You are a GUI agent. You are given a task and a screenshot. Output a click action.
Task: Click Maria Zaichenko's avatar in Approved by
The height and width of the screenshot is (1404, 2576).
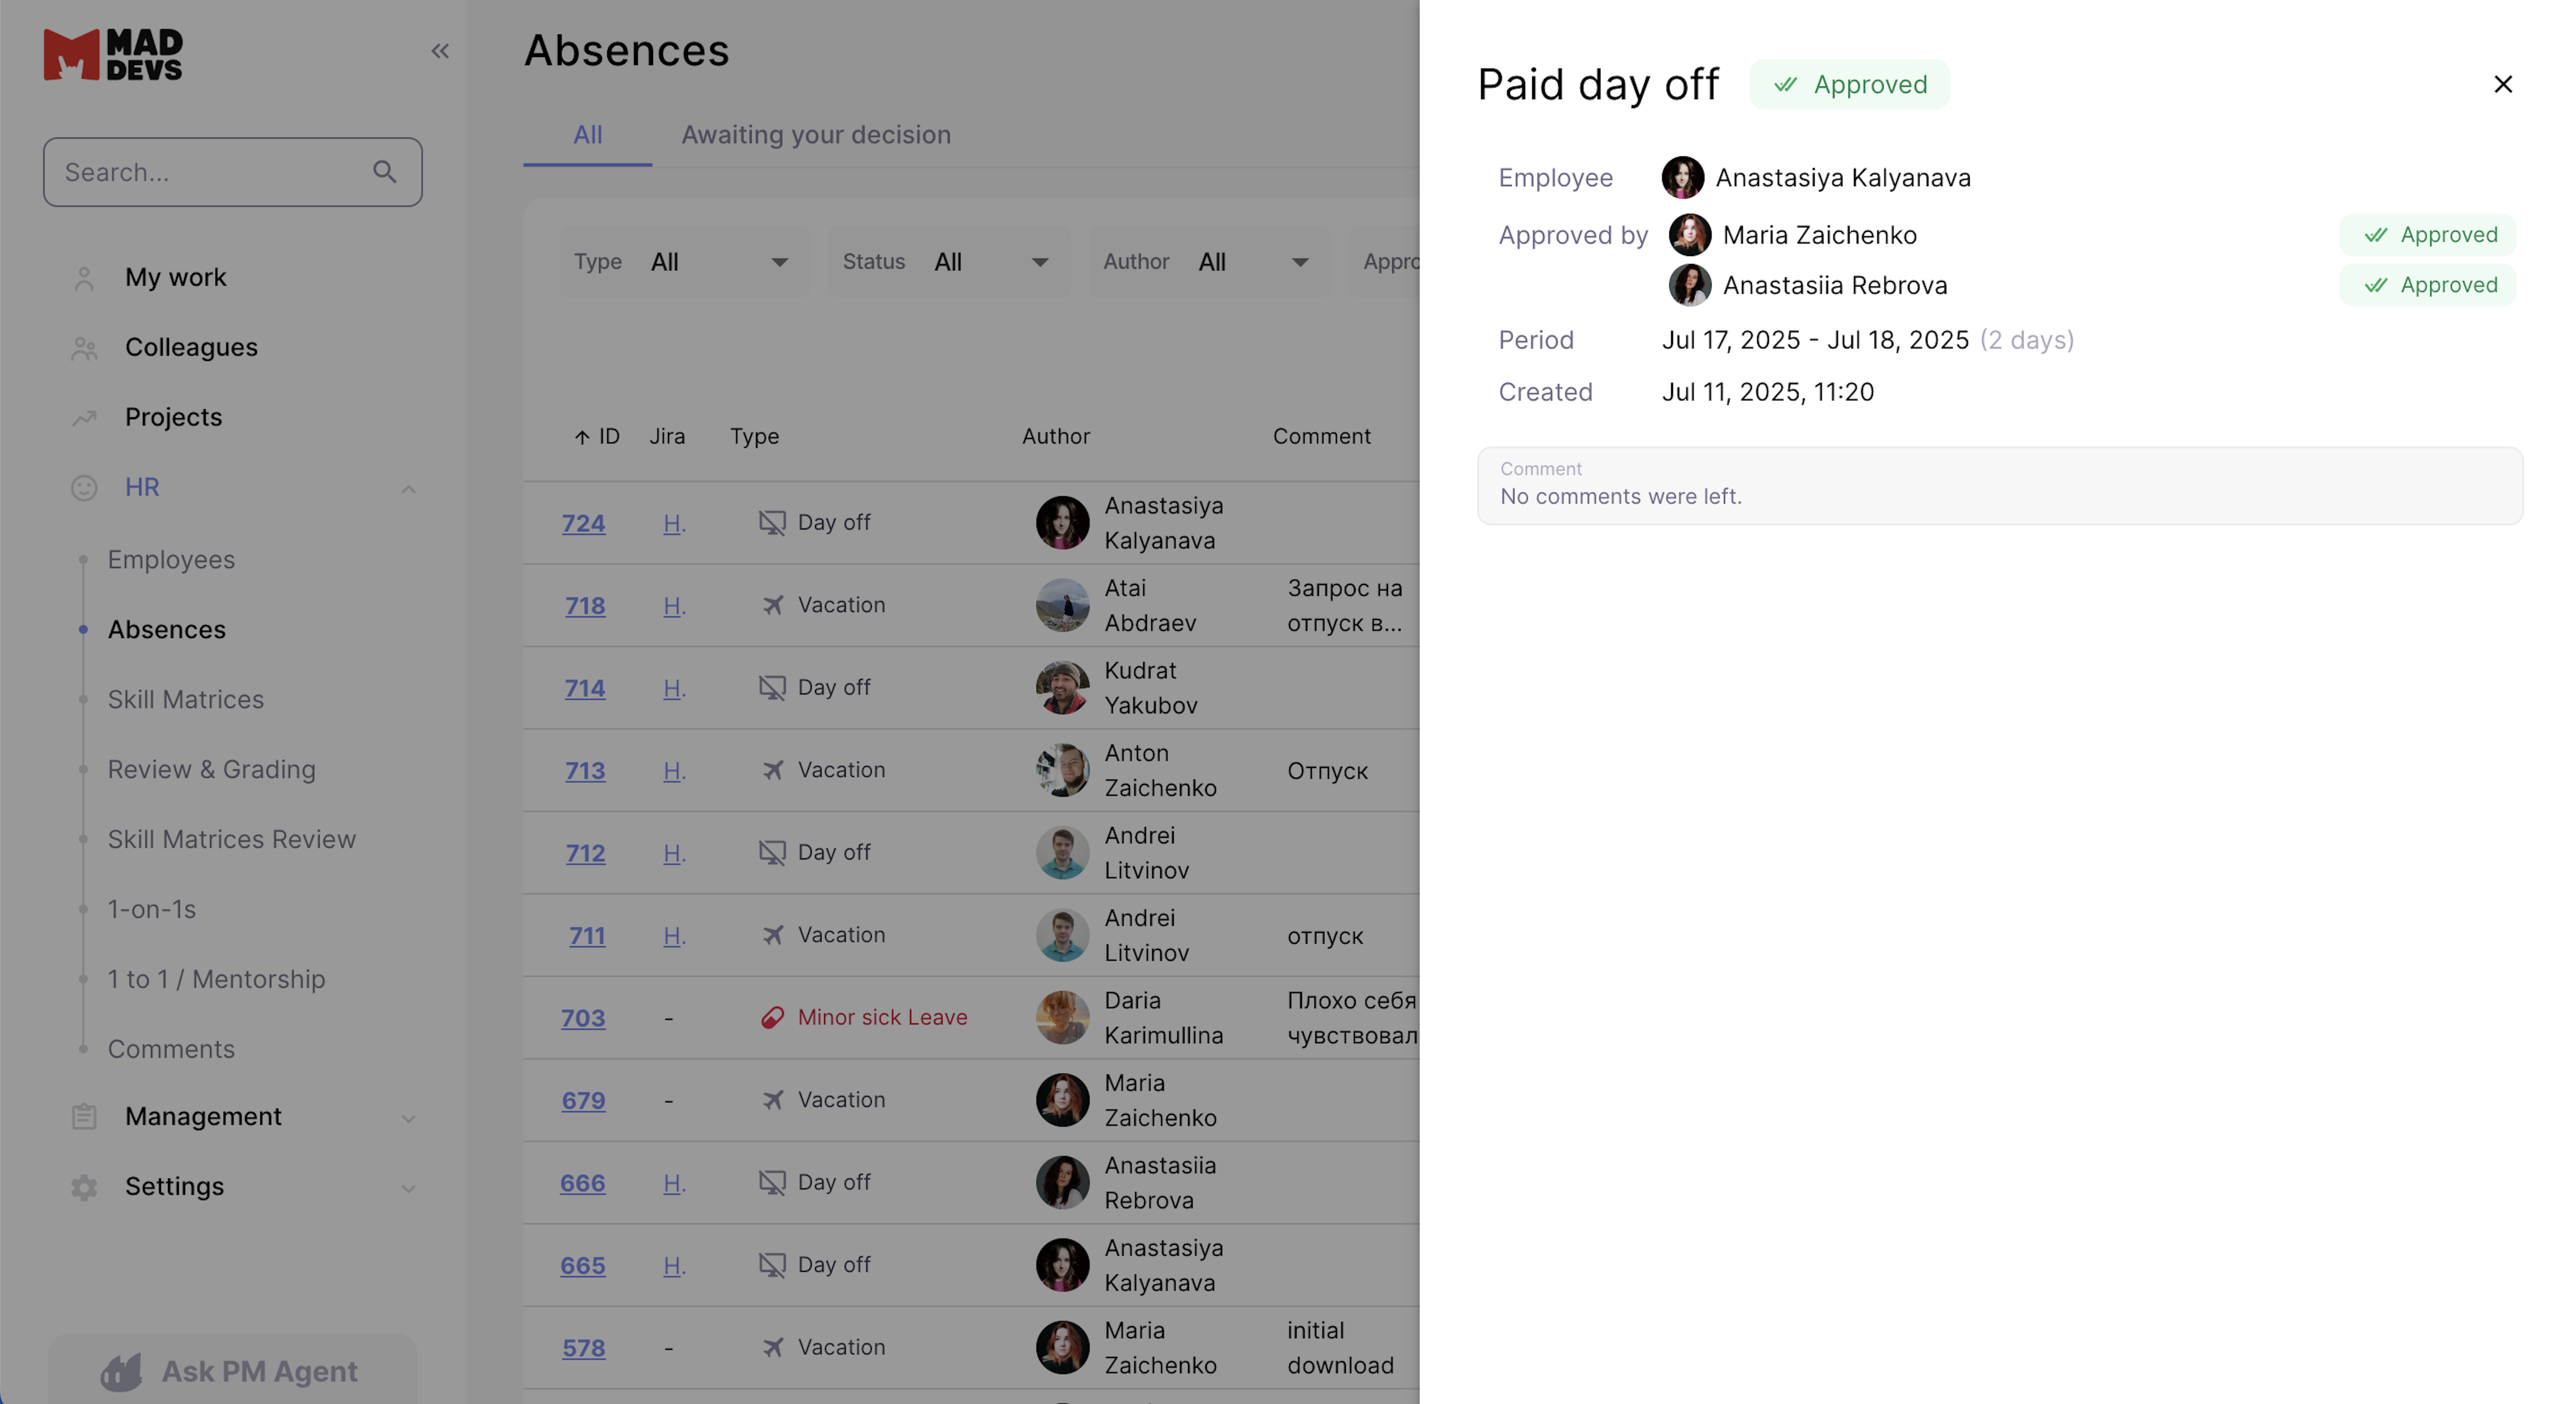[1690, 235]
